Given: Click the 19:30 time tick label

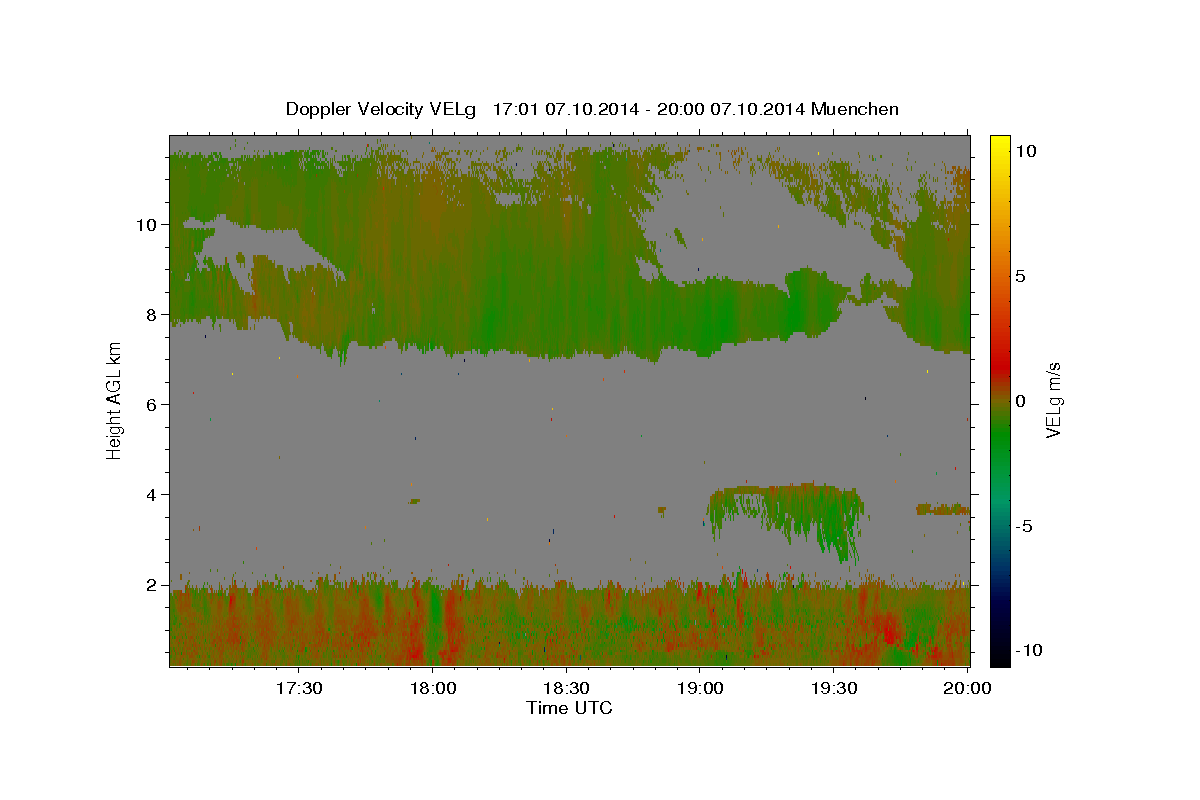Looking at the screenshot, I should (x=834, y=688).
